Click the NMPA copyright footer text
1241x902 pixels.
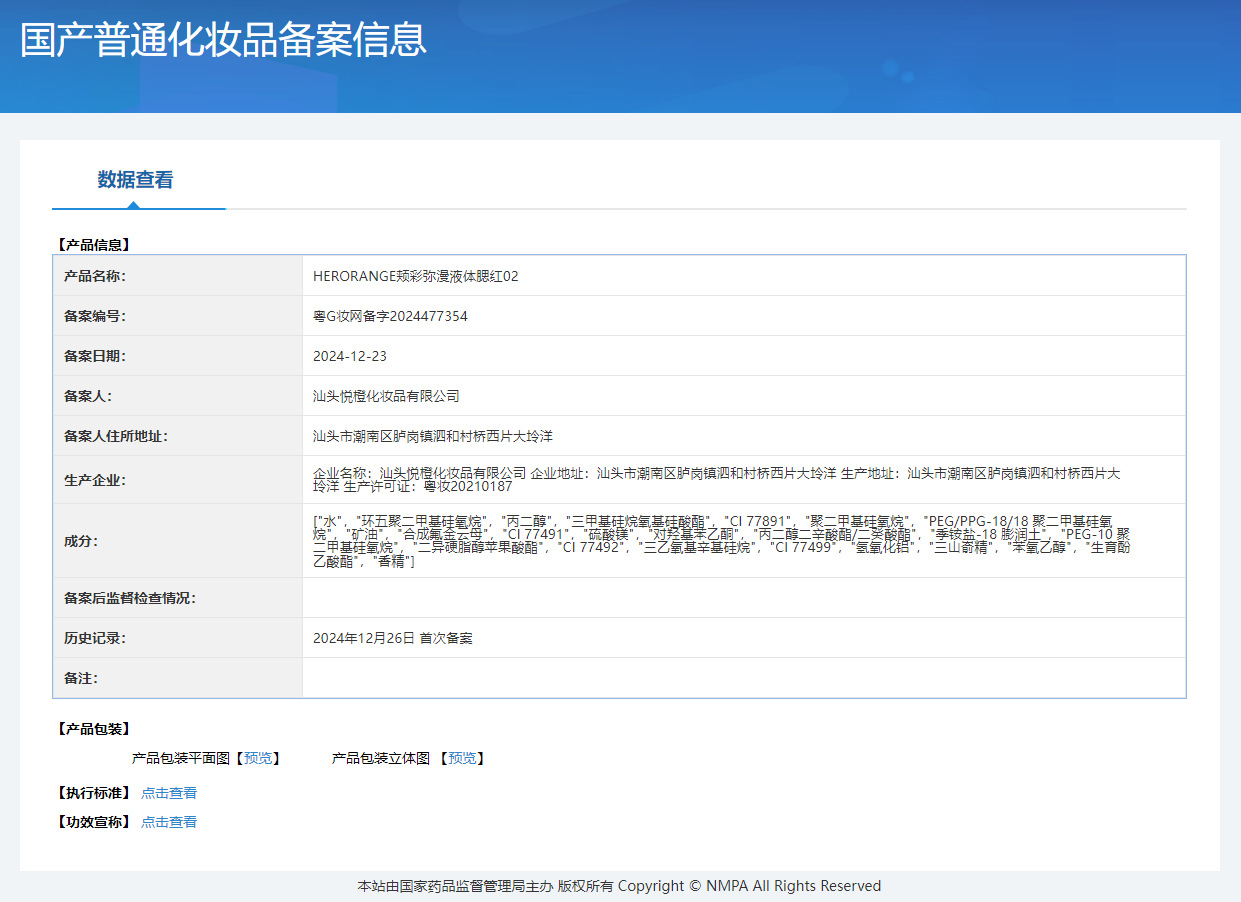pyautogui.click(x=620, y=886)
